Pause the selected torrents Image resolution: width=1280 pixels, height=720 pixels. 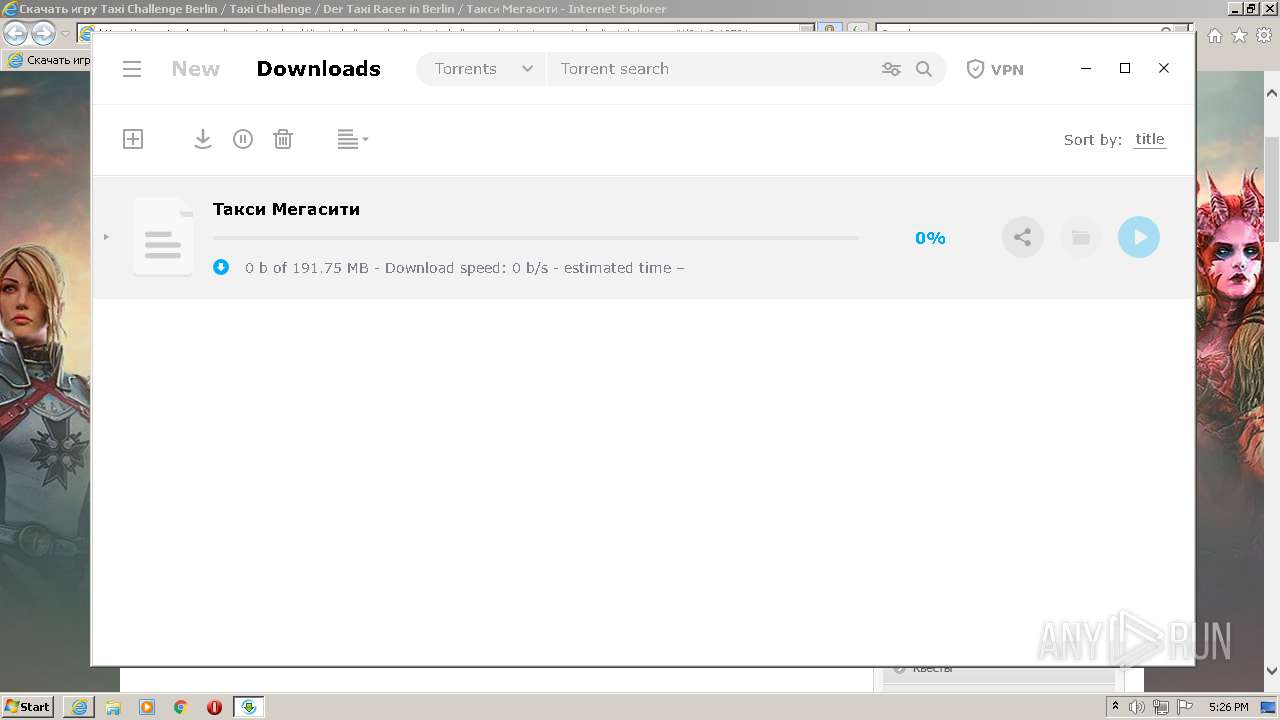tap(243, 139)
